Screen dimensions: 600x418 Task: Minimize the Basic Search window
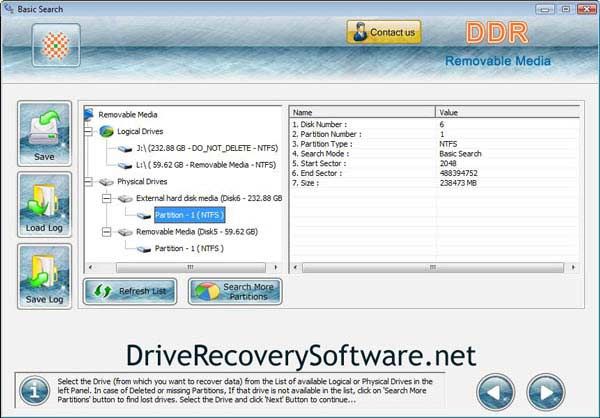545,9
